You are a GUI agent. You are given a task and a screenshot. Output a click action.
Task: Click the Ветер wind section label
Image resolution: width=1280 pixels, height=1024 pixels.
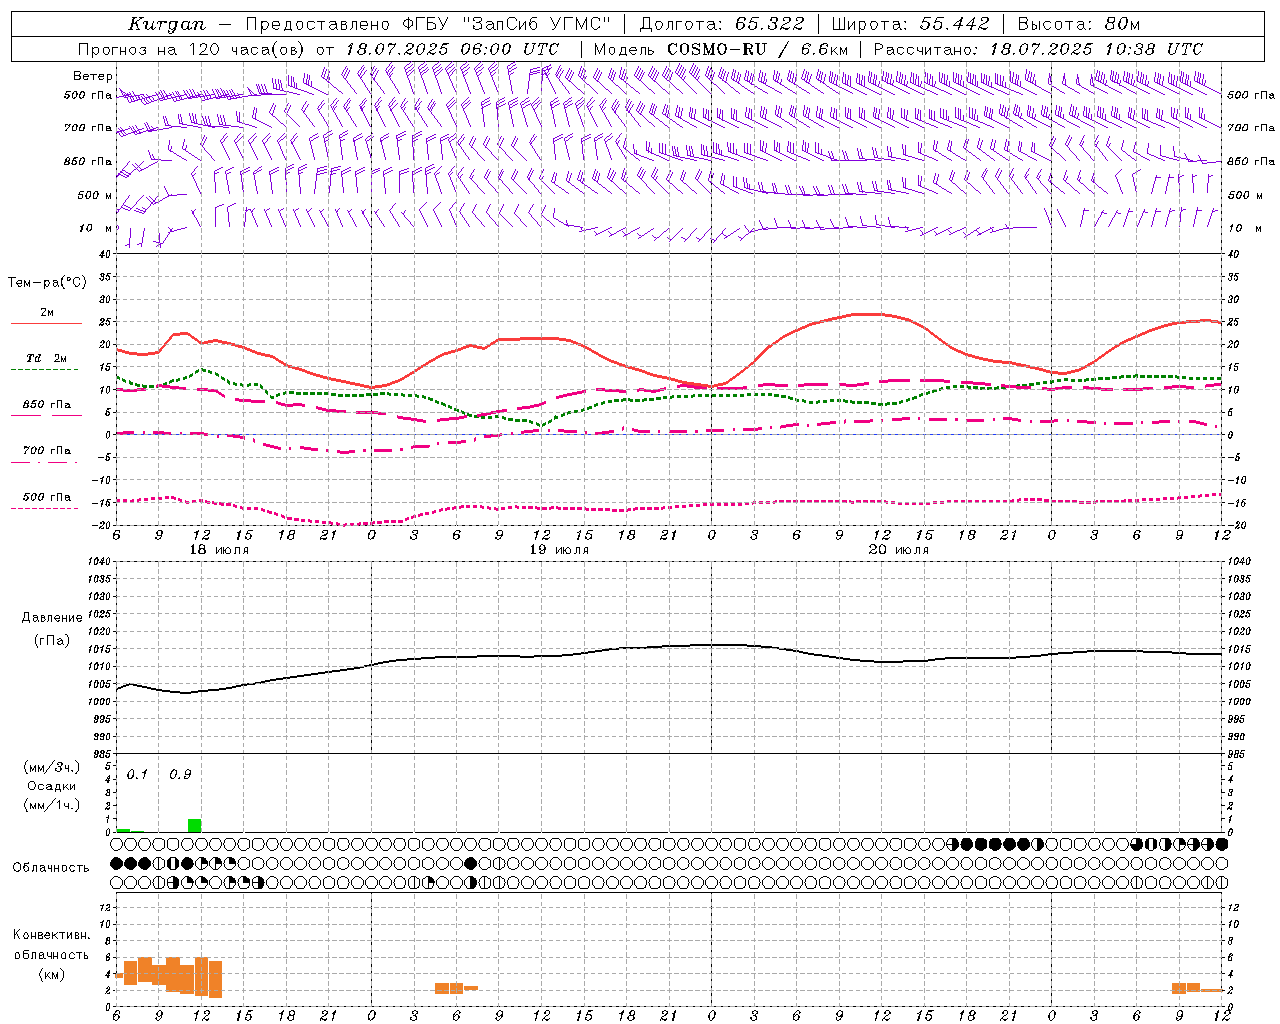tap(92, 76)
